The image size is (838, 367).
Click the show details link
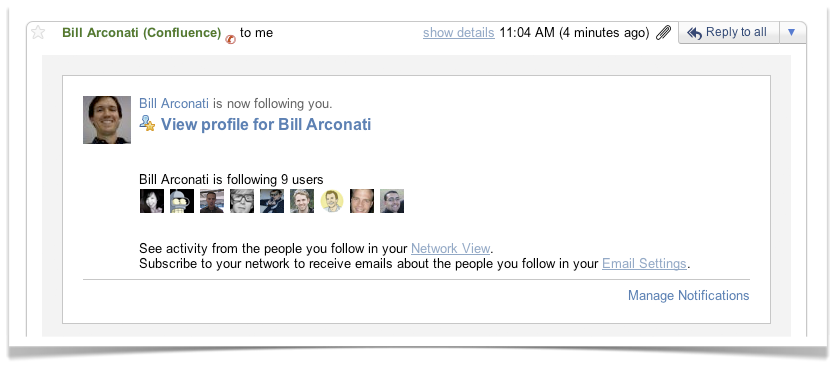(459, 33)
